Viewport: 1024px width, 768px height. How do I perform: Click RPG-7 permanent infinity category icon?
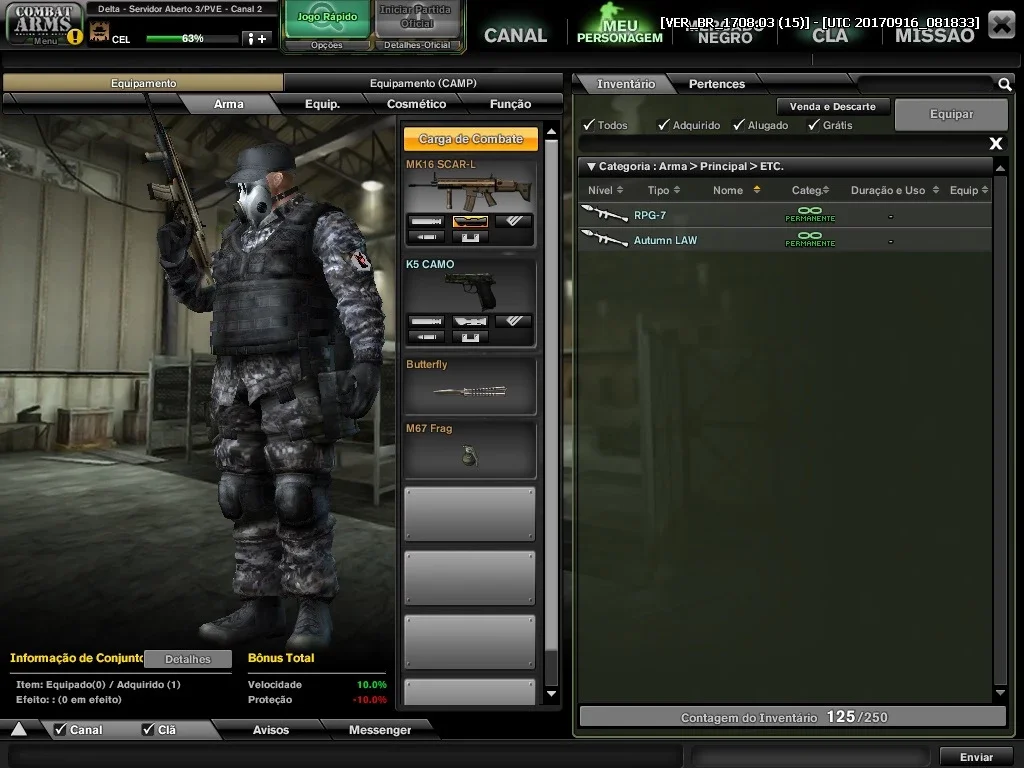point(810,214)
